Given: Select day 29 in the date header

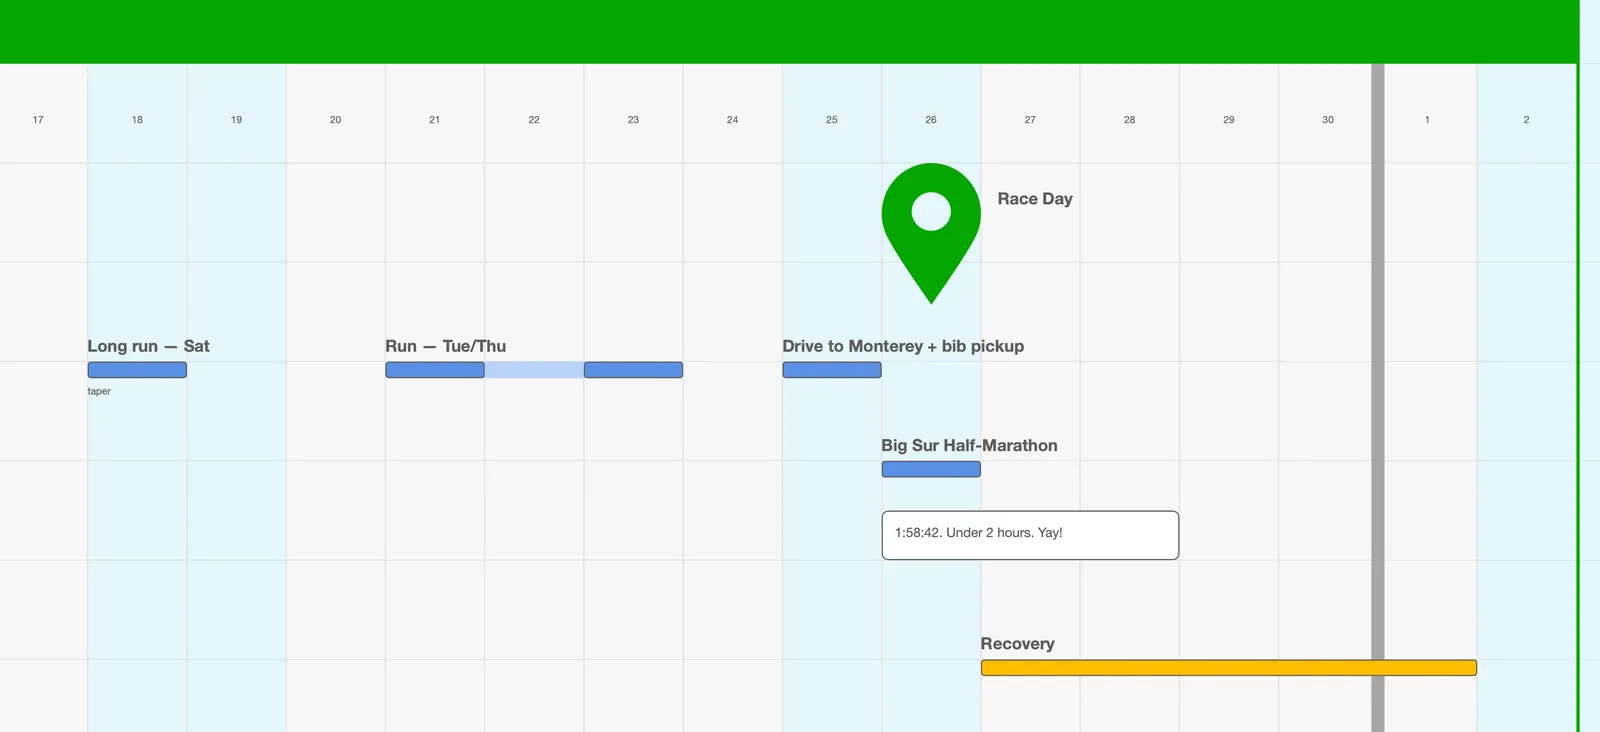Looking at the screenshot, I should pyautogui.click(x=1229, y=120).
